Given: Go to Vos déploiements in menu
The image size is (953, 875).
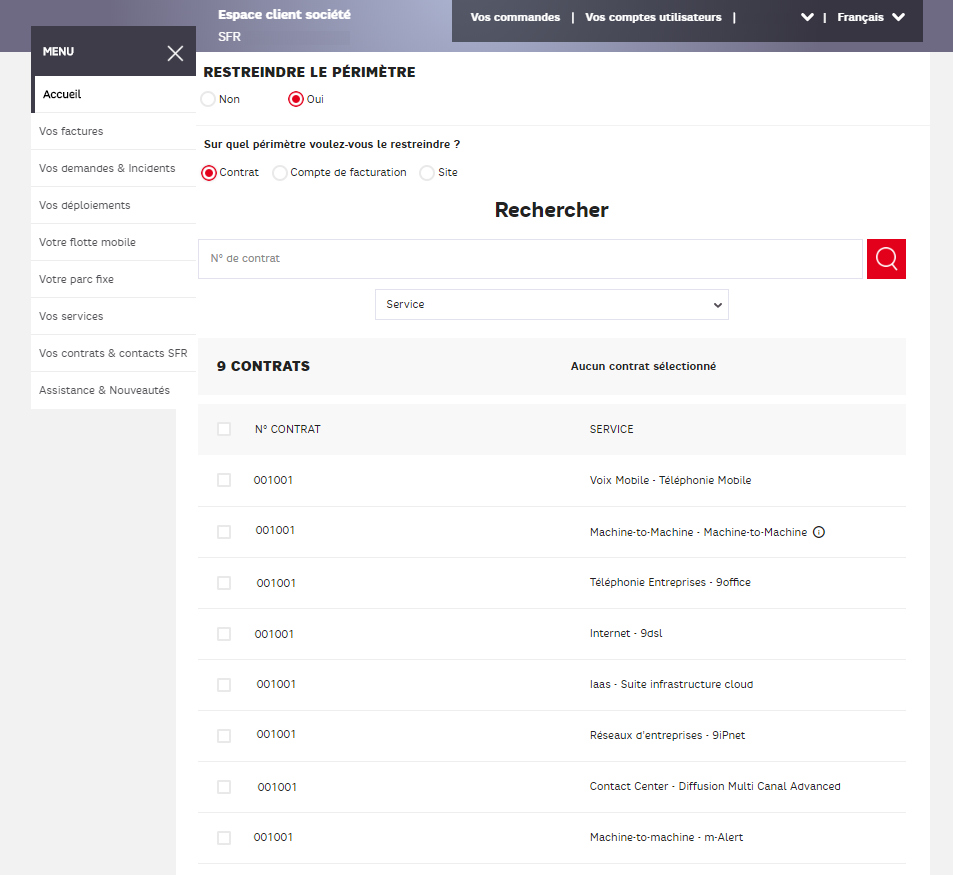Looking at the screenshot, I should click(x=113, y=205).
